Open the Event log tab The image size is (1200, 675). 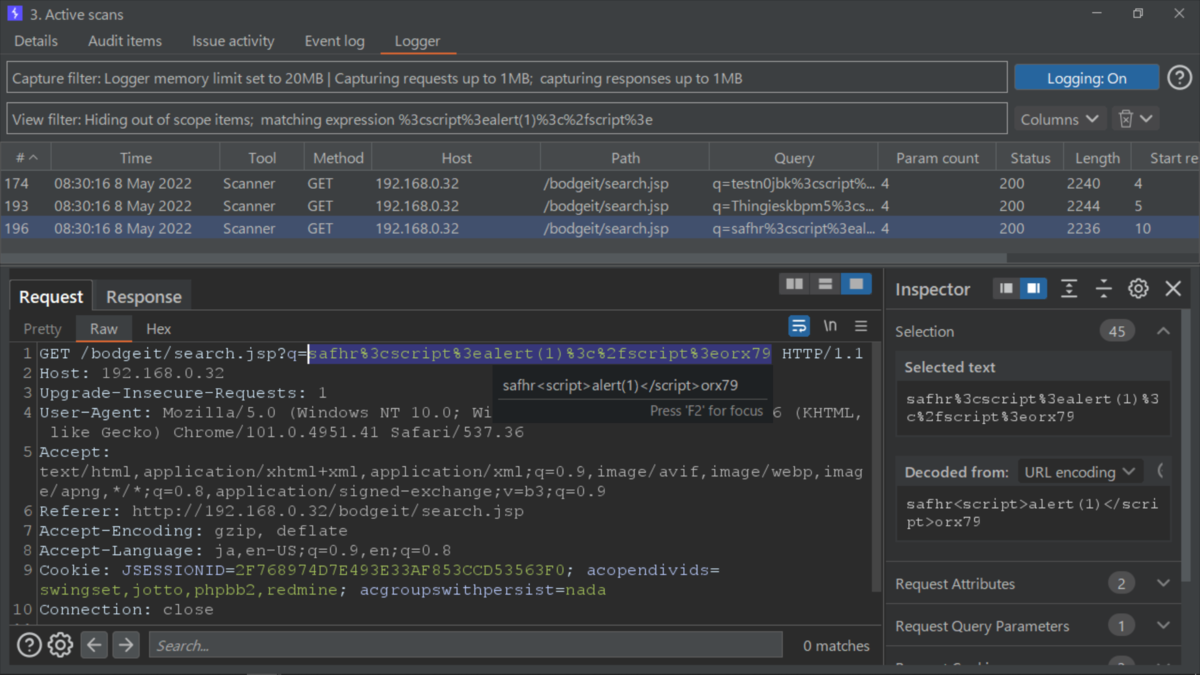(334, 41)
